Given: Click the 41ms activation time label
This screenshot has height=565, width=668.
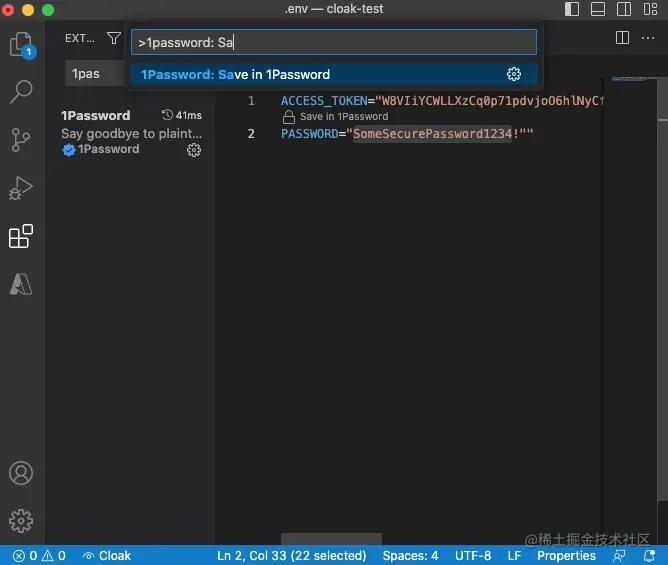Looking at the screenshot, I should [182, 115].
